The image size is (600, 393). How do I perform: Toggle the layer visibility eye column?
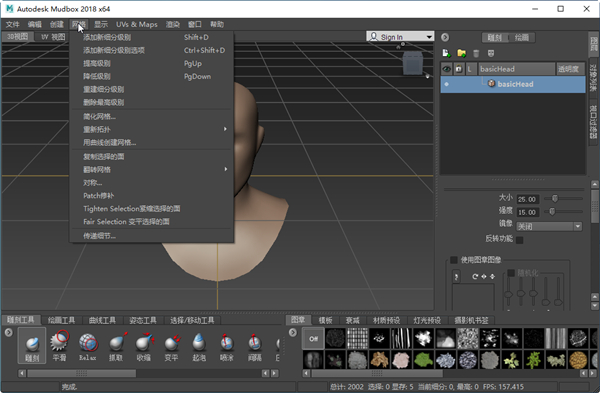coord(446,69)
